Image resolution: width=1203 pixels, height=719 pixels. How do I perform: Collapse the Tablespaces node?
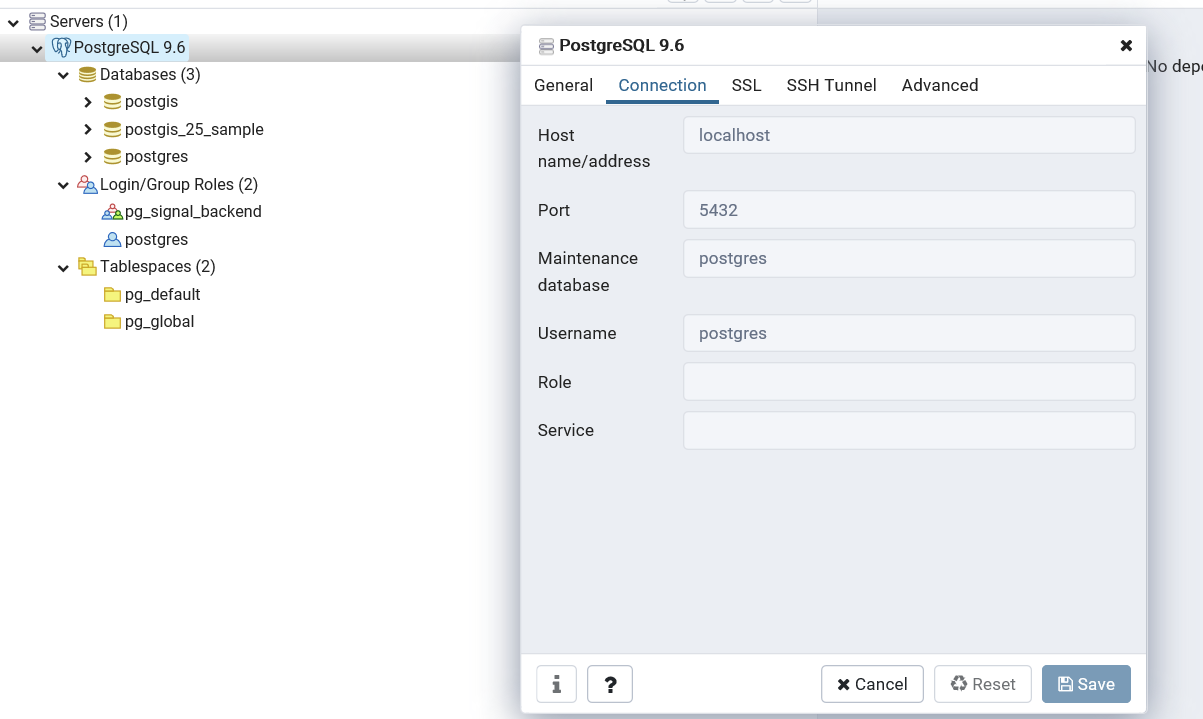63,268
